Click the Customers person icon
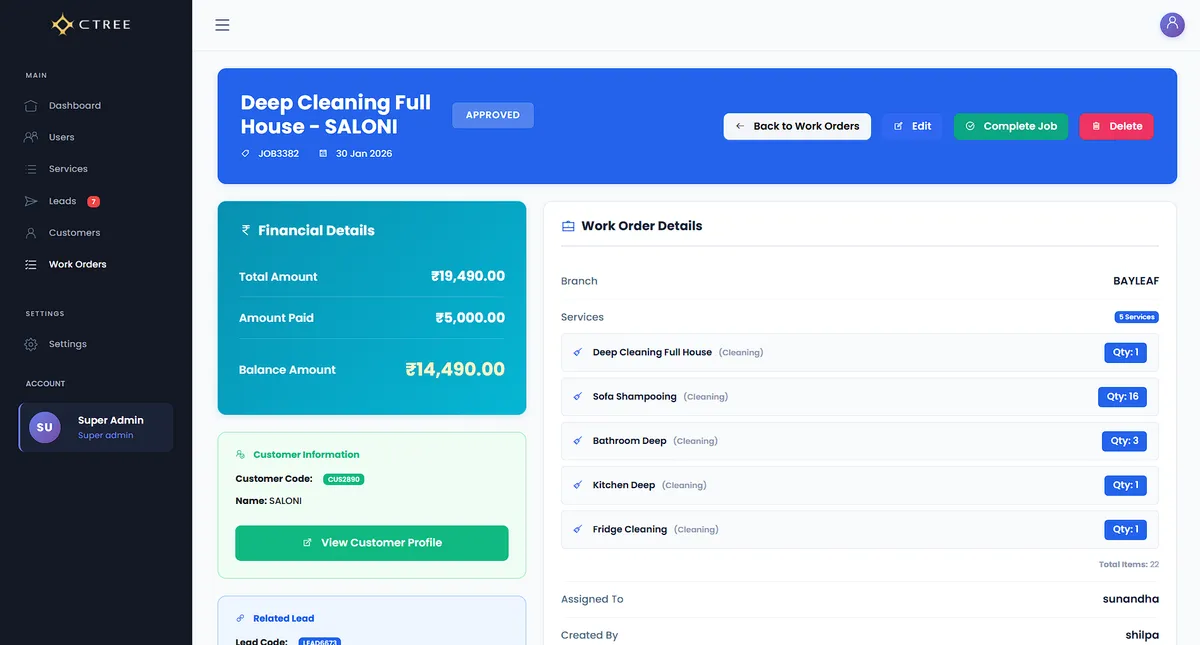The height and width of the screenshot is (645, 1200). (x=31, y=233)
